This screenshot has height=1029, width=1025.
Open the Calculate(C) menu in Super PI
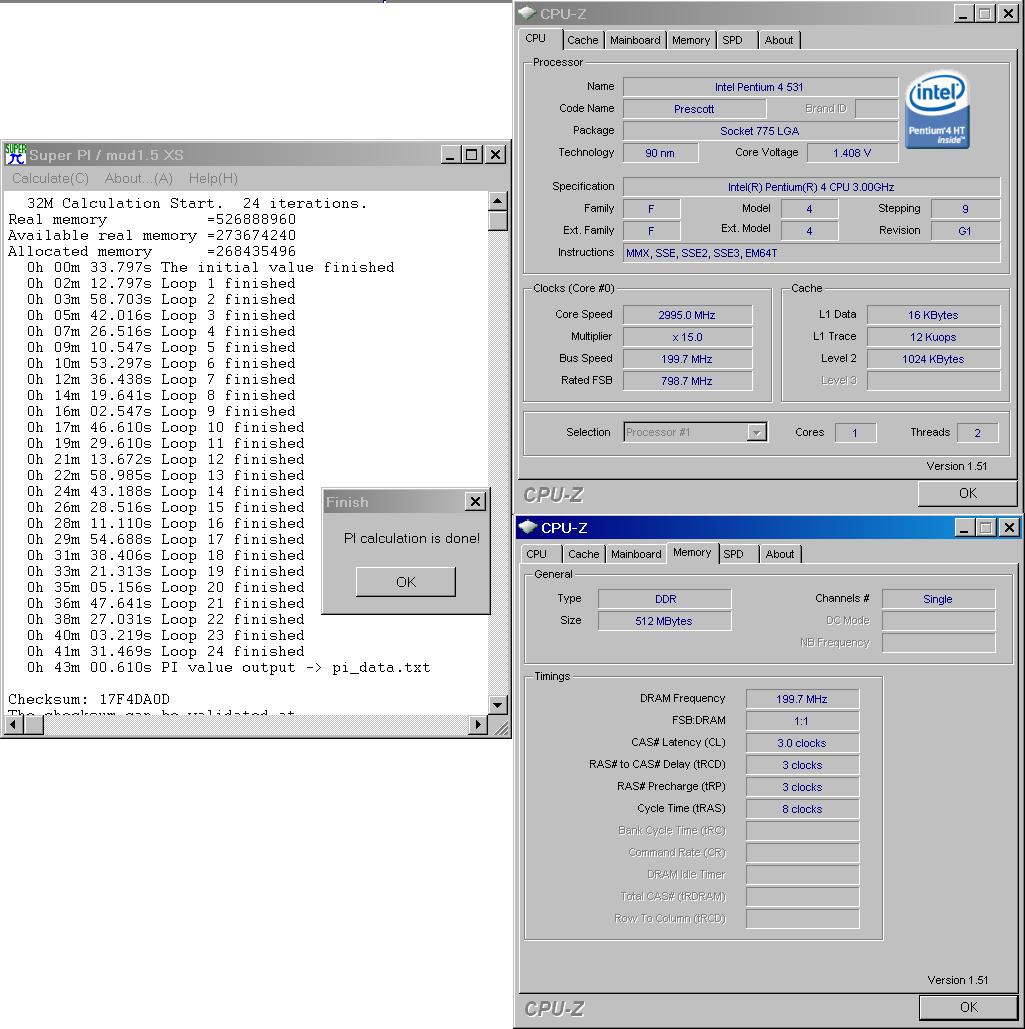(51, 178)
